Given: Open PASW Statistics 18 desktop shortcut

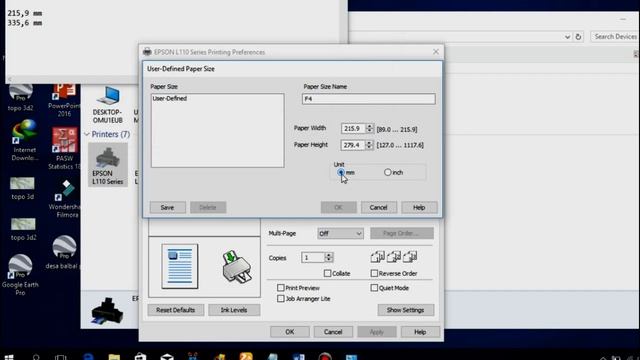Looking at the screenshot, I should click(64, 148).
